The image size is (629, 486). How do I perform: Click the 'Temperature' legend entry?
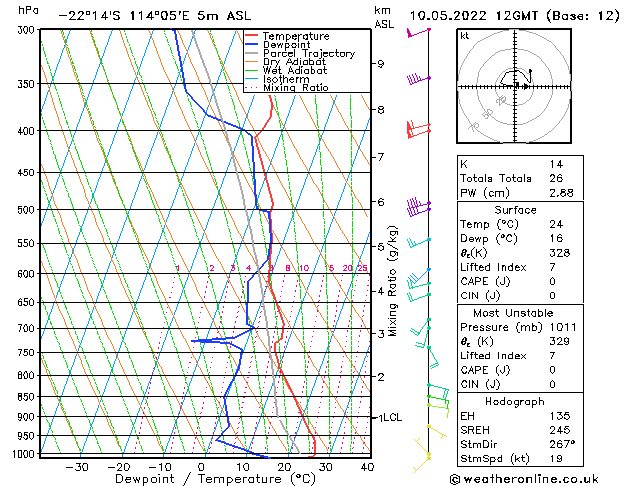point(296,36)
